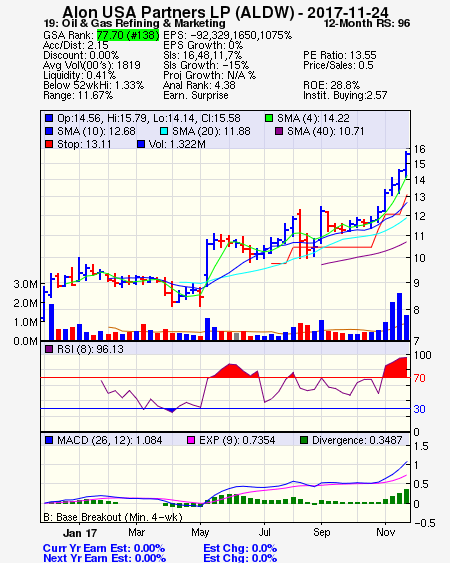Click the 'Price/Sales: 0.5' text
Viewport: 450px width, 563px height.
338,65
